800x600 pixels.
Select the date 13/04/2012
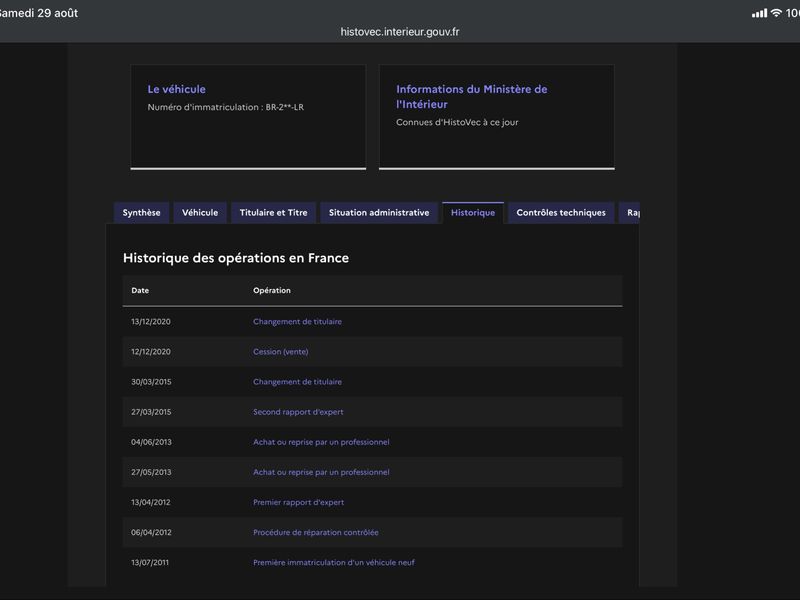click(151, 502)
